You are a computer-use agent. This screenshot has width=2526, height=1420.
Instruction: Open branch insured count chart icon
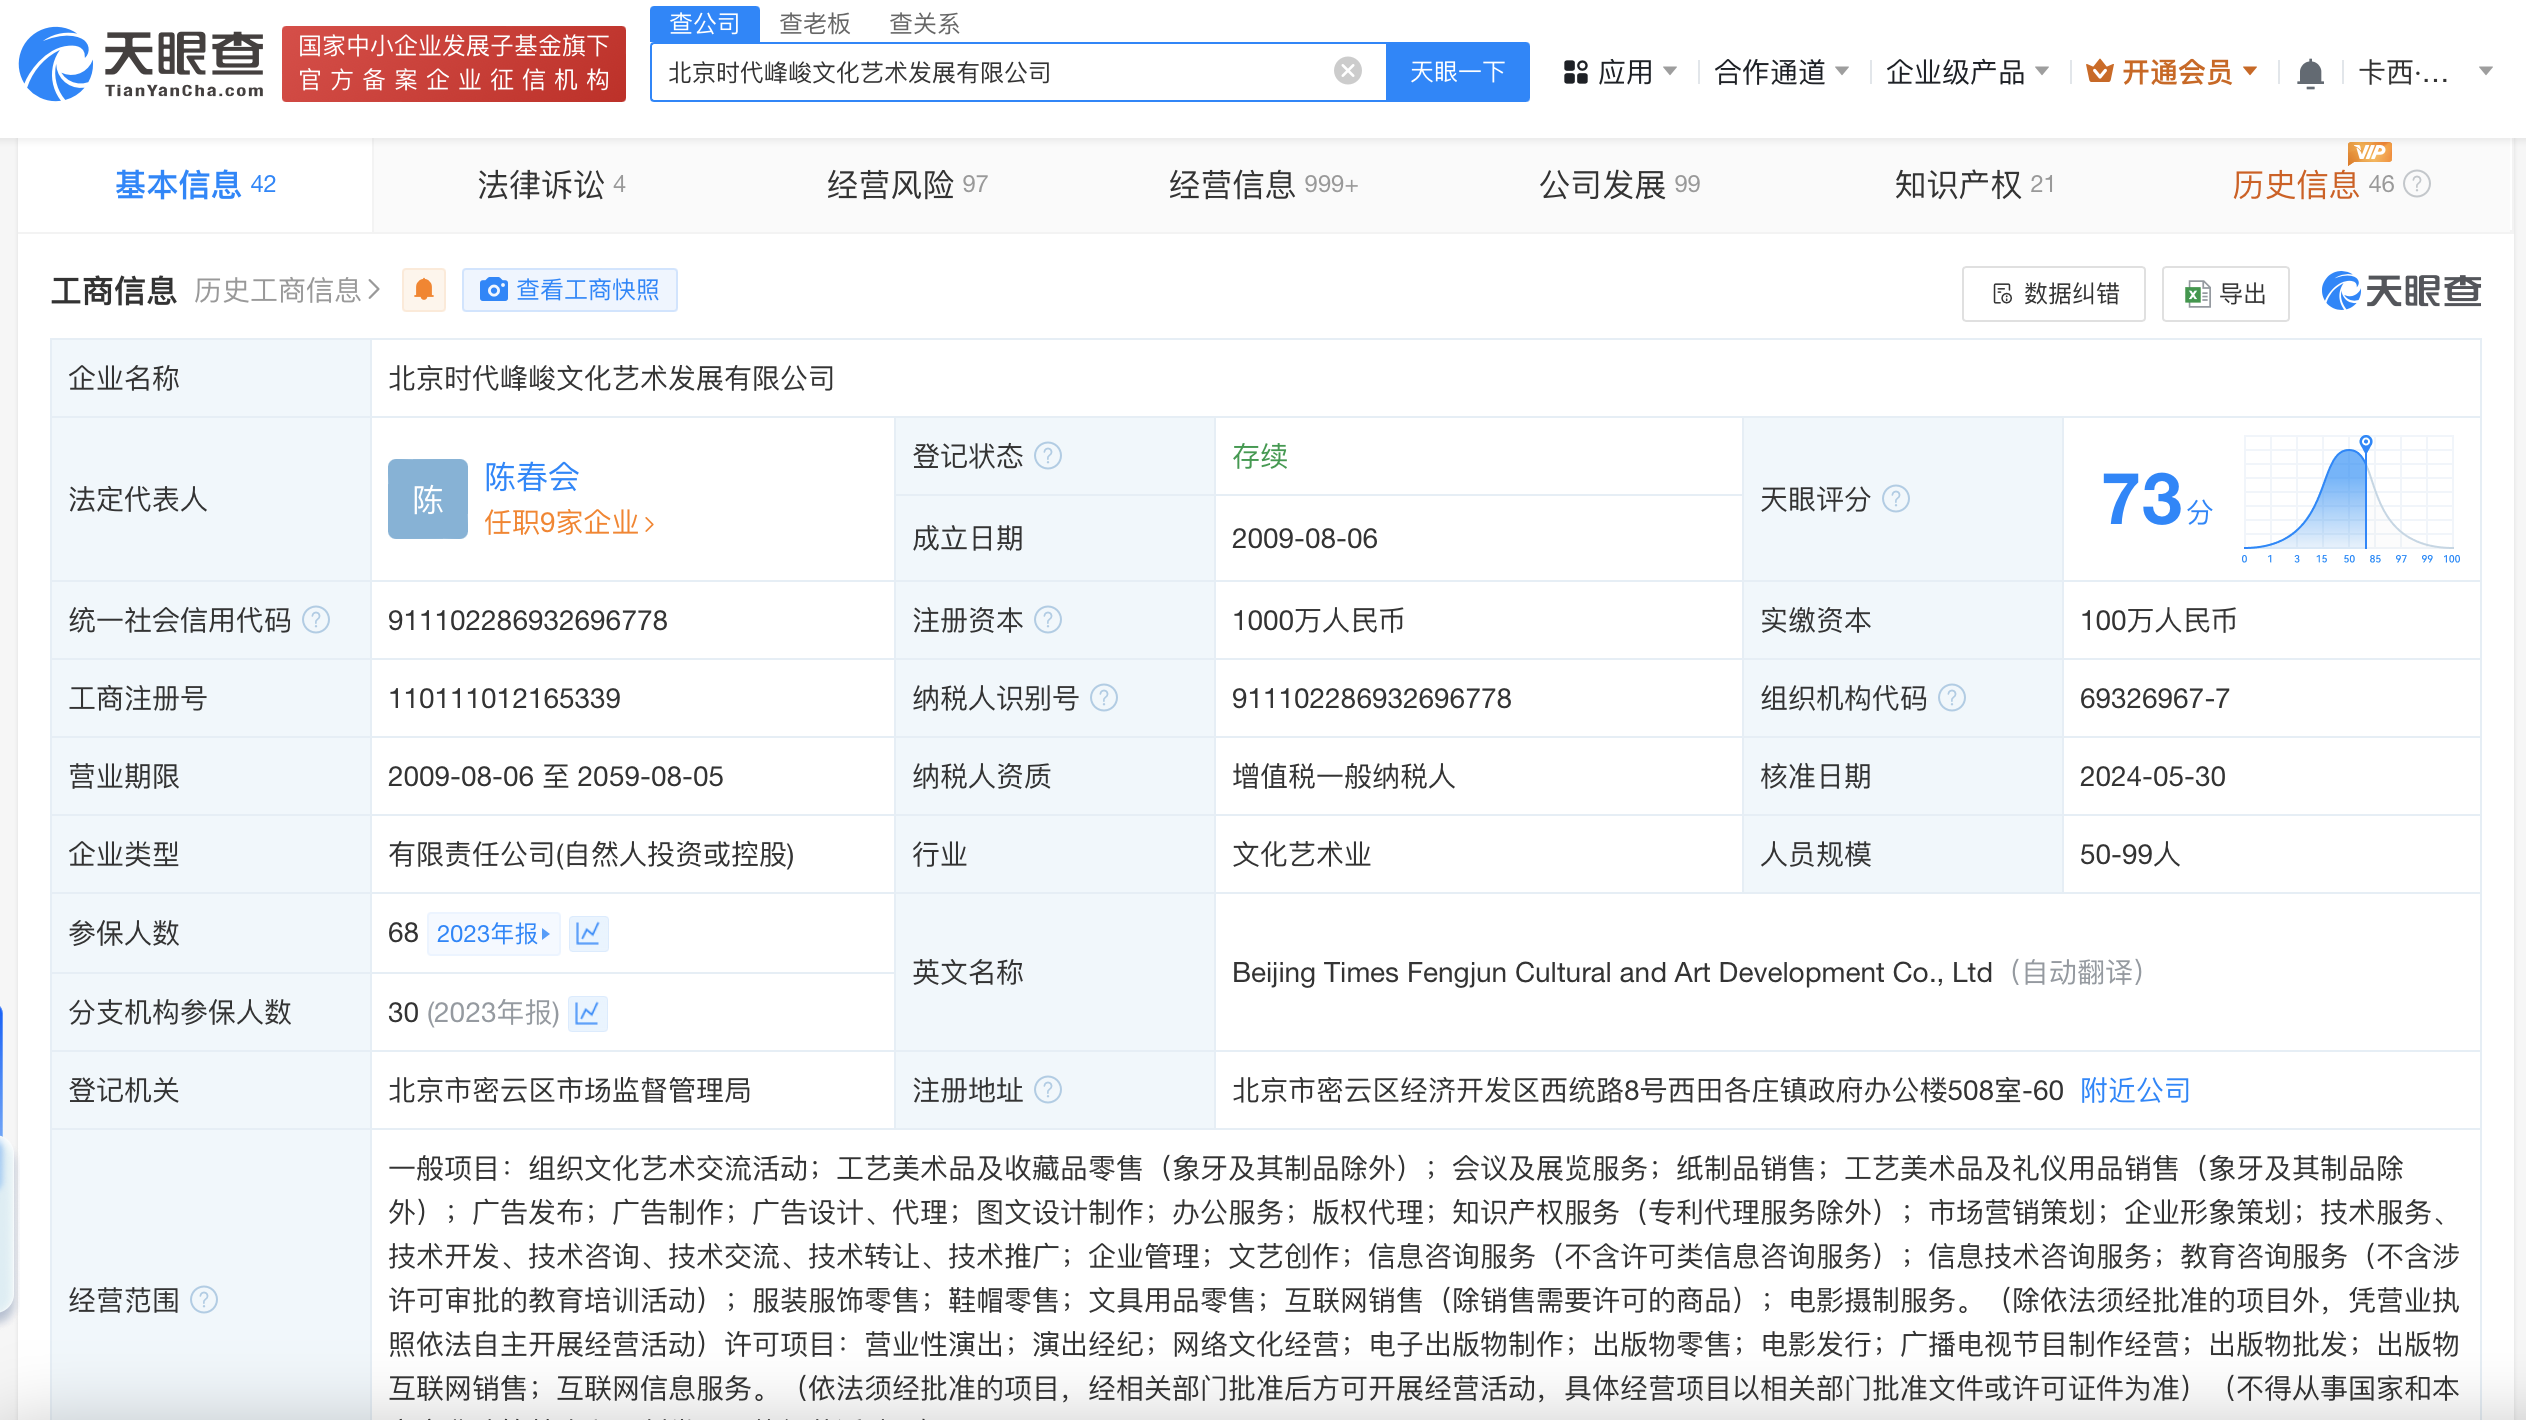click(x=587, y=1012)
